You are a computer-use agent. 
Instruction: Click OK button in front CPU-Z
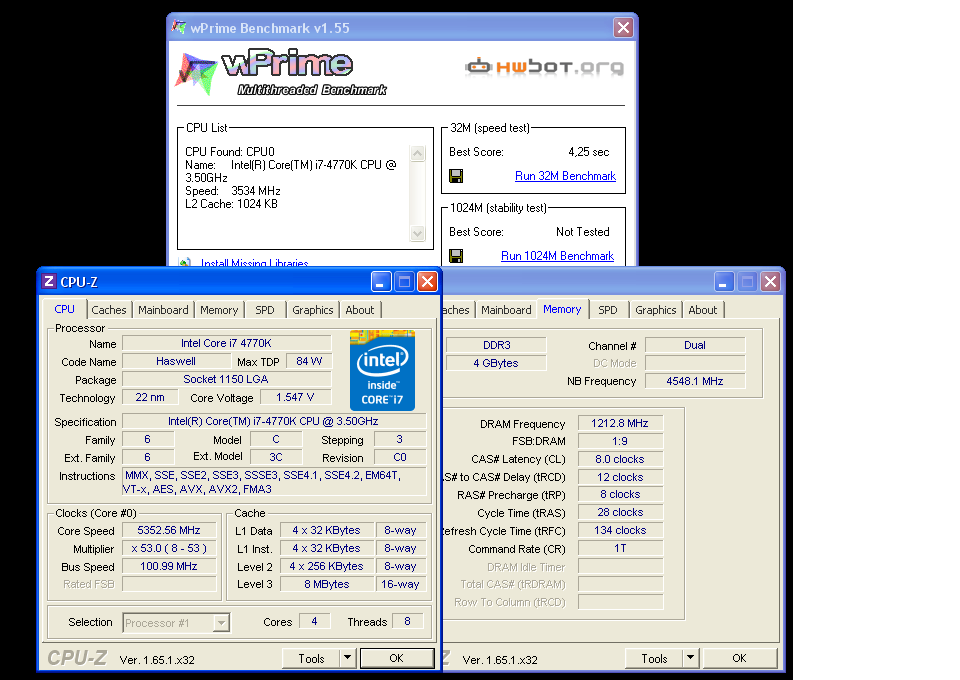(x=397, y=659)
